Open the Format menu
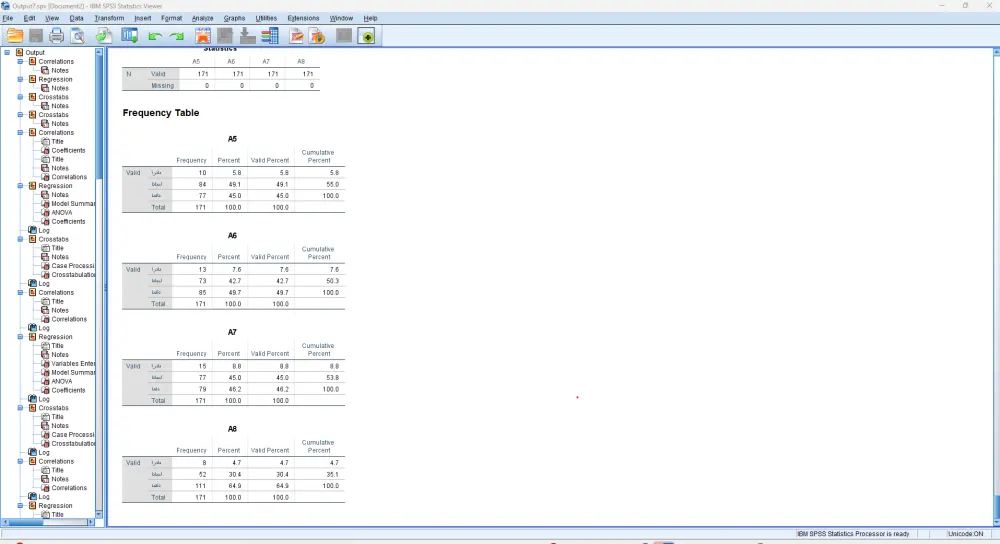 (172, 18)
